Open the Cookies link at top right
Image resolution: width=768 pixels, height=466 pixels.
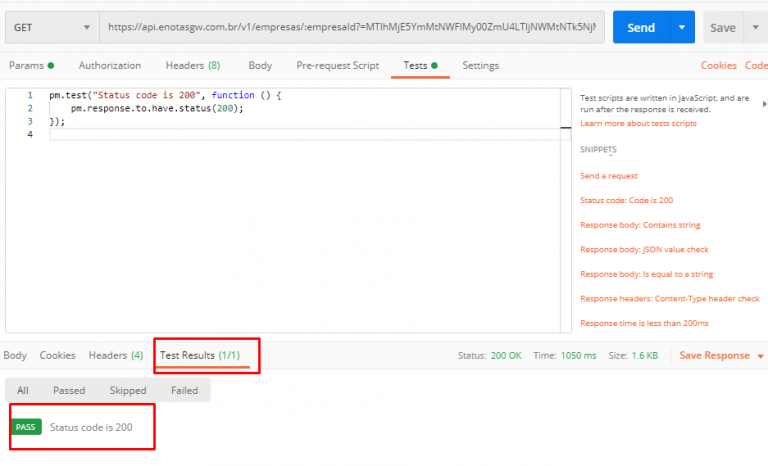tap(718, 65)
